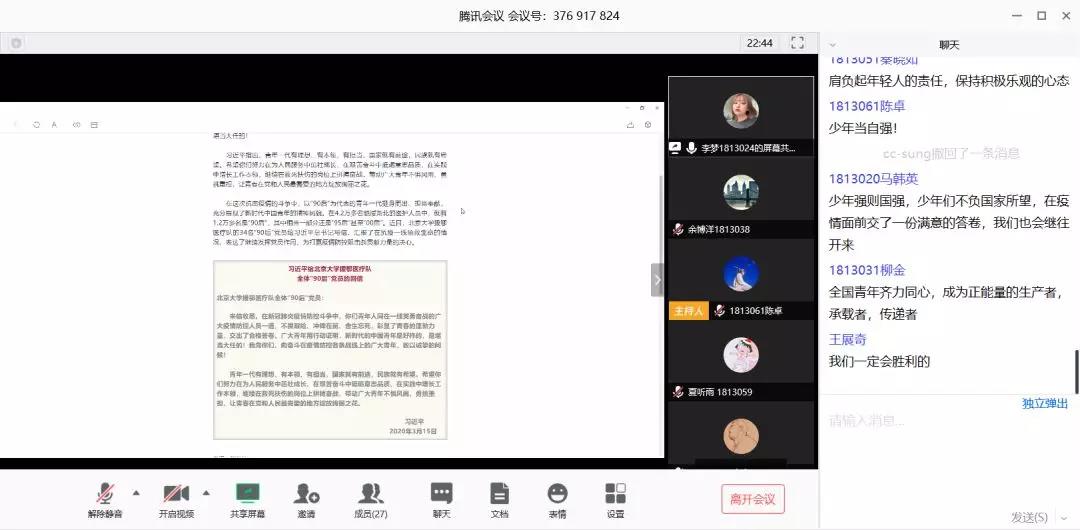Open the 表情 emoji reactions icon
The width and height of the screenshot is (1080, 530).
tap(557, 499)
